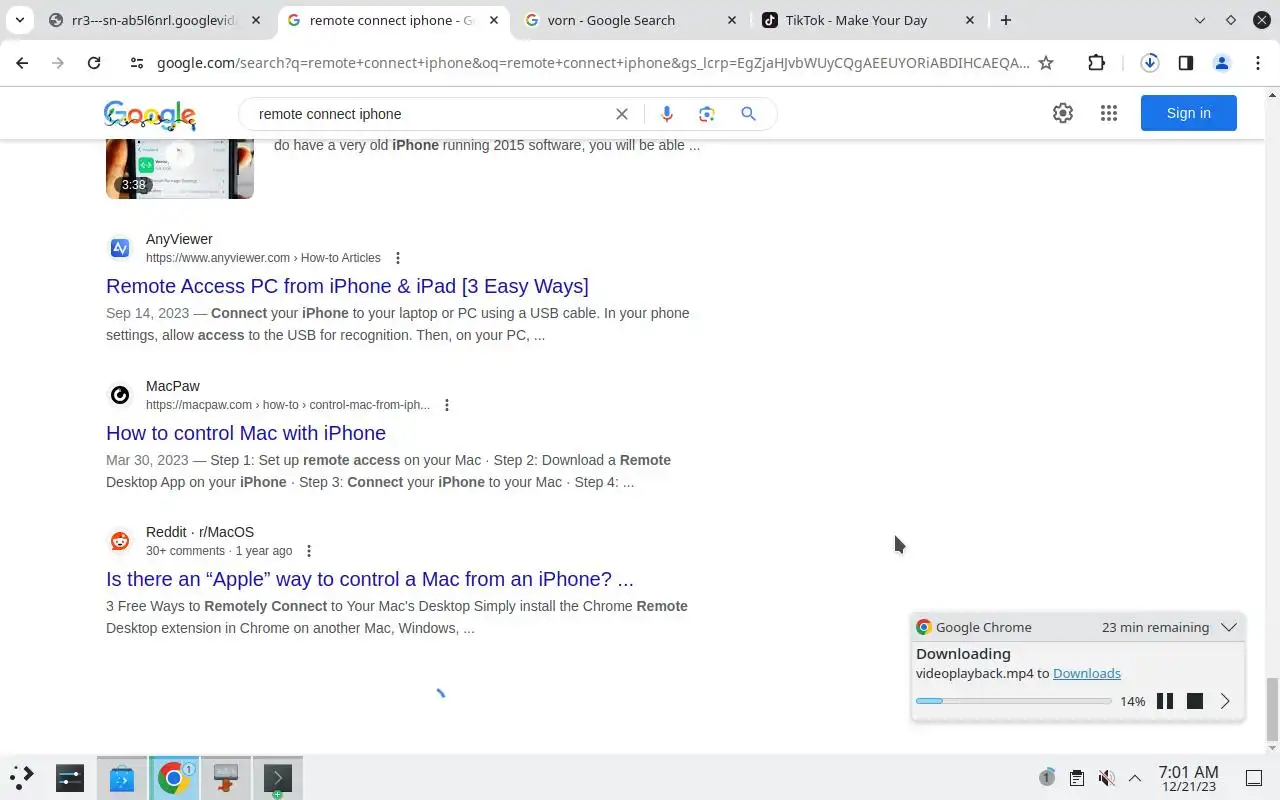Start voice search with microphone icon
The height and width of the screenshot is (800, 1280).
tap(667, 114)
